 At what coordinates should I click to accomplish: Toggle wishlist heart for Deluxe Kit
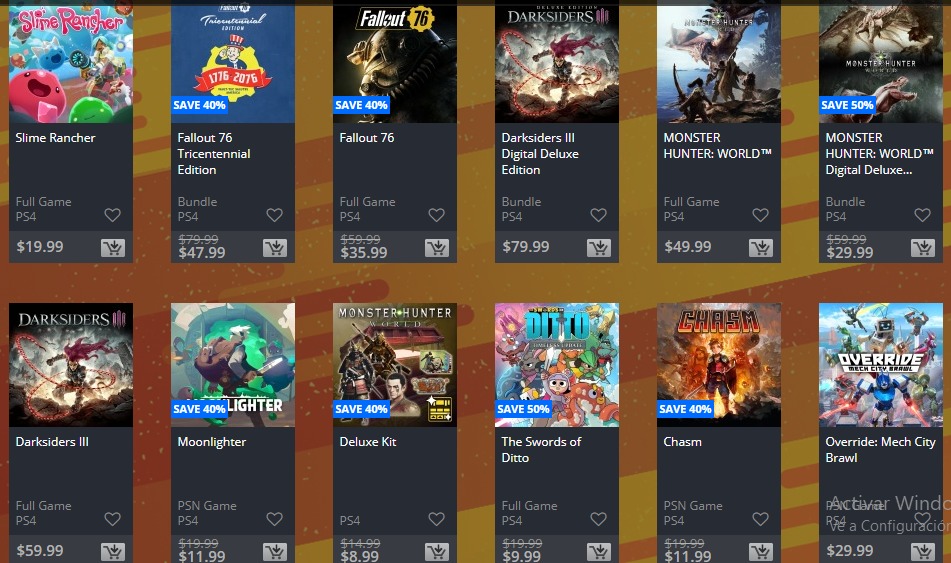(437, 519)
